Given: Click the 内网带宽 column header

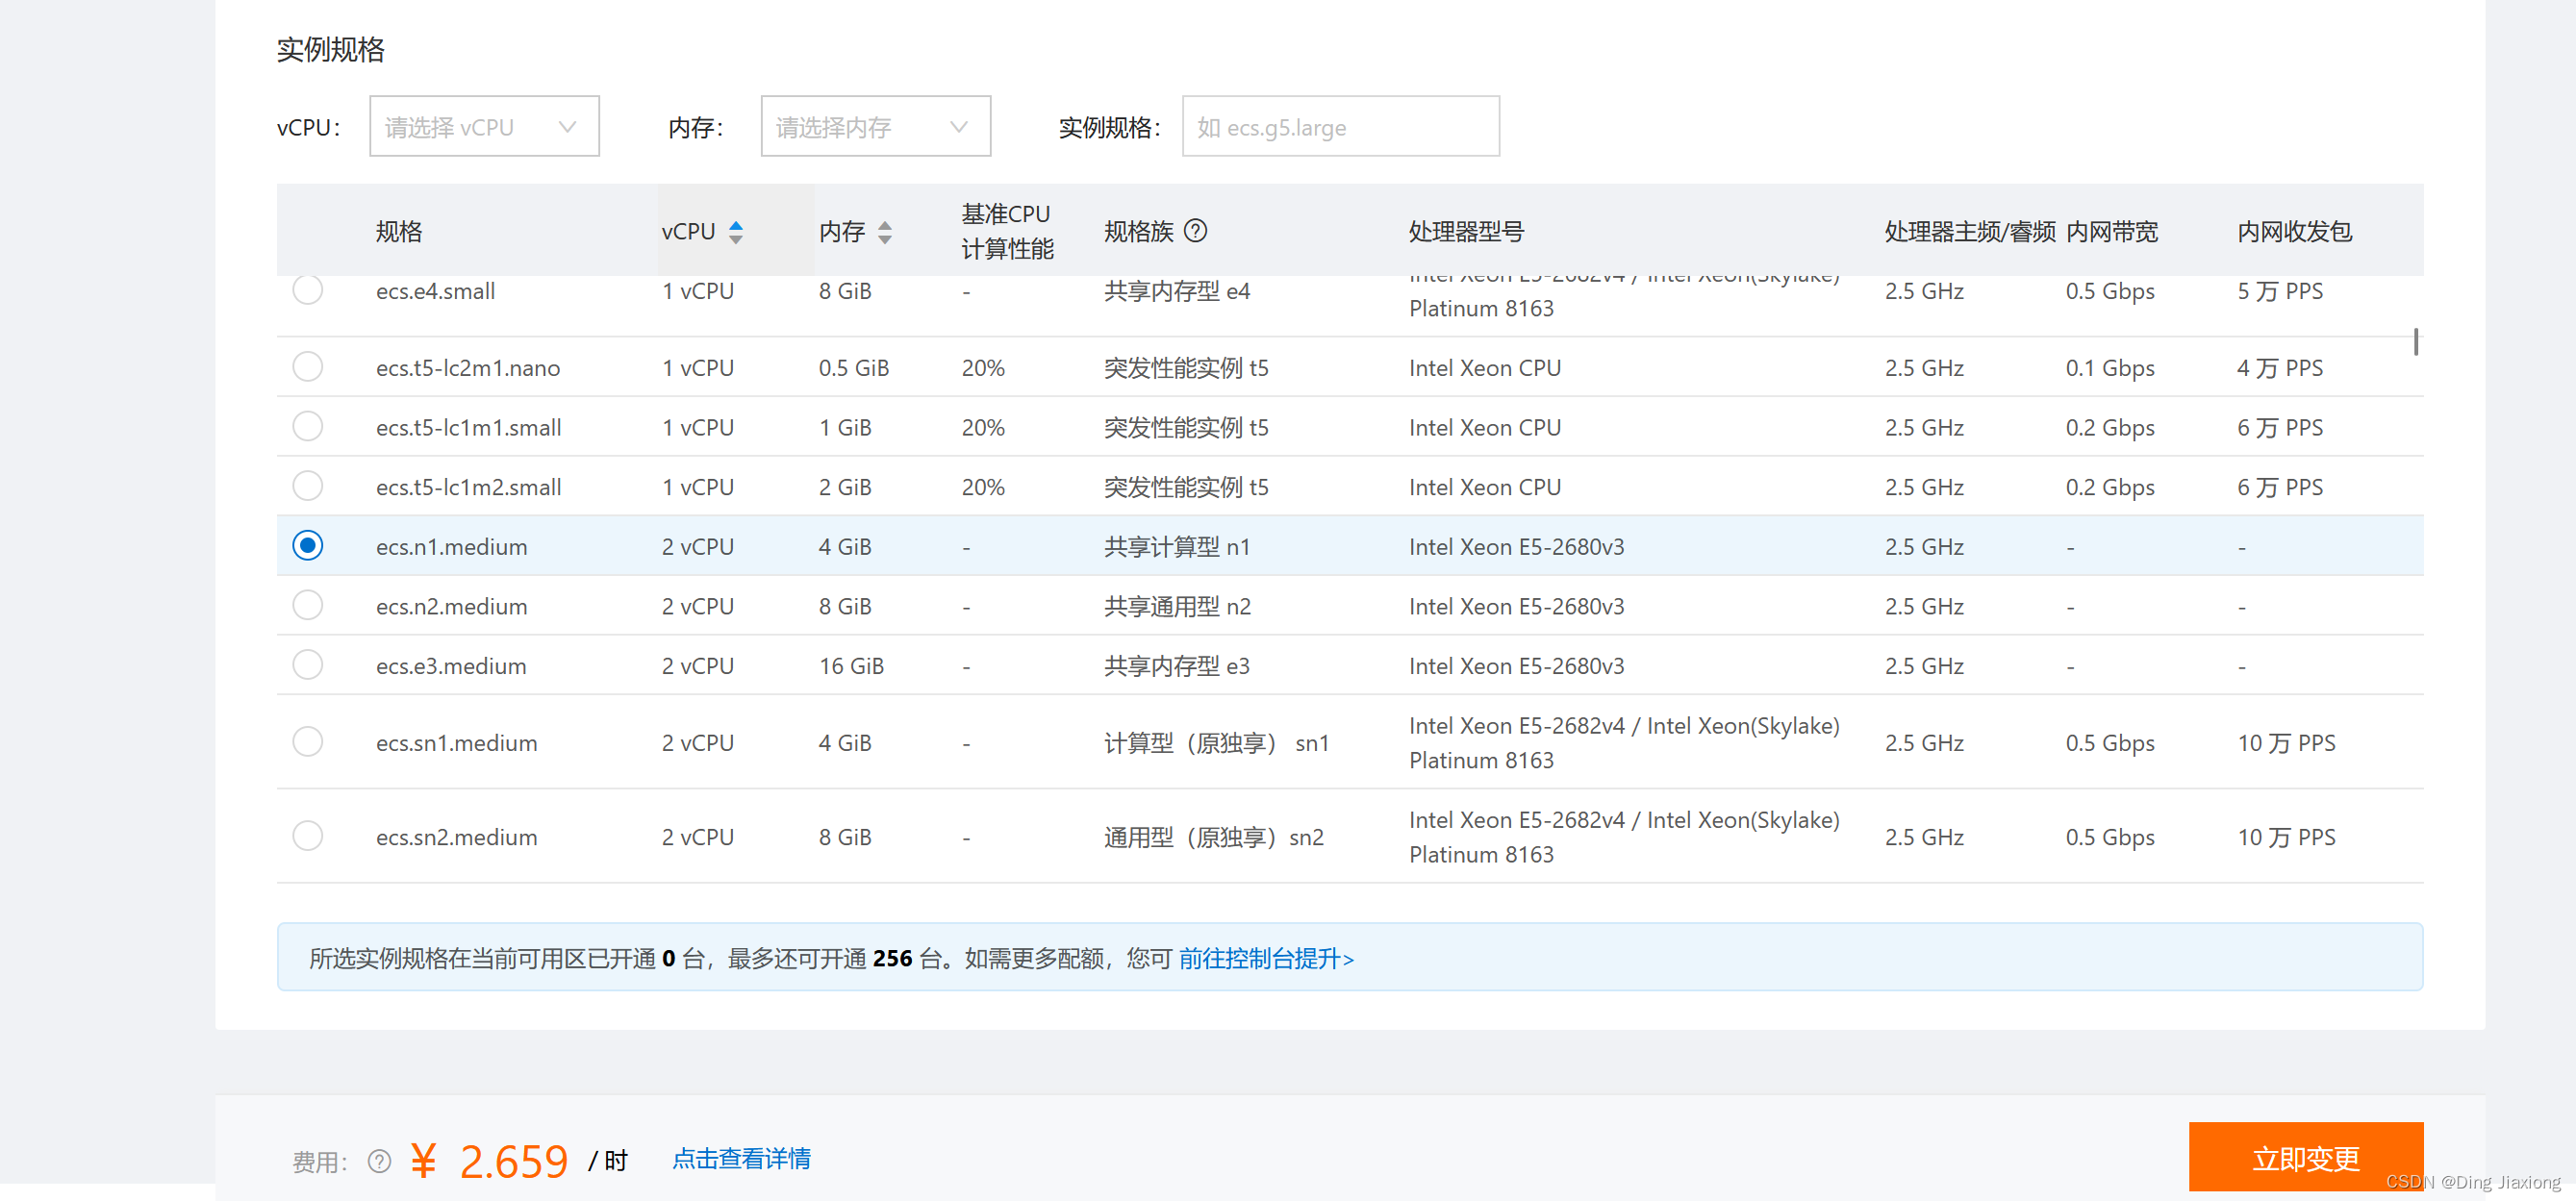Looking at the screenshot, I should [2112, 232].
